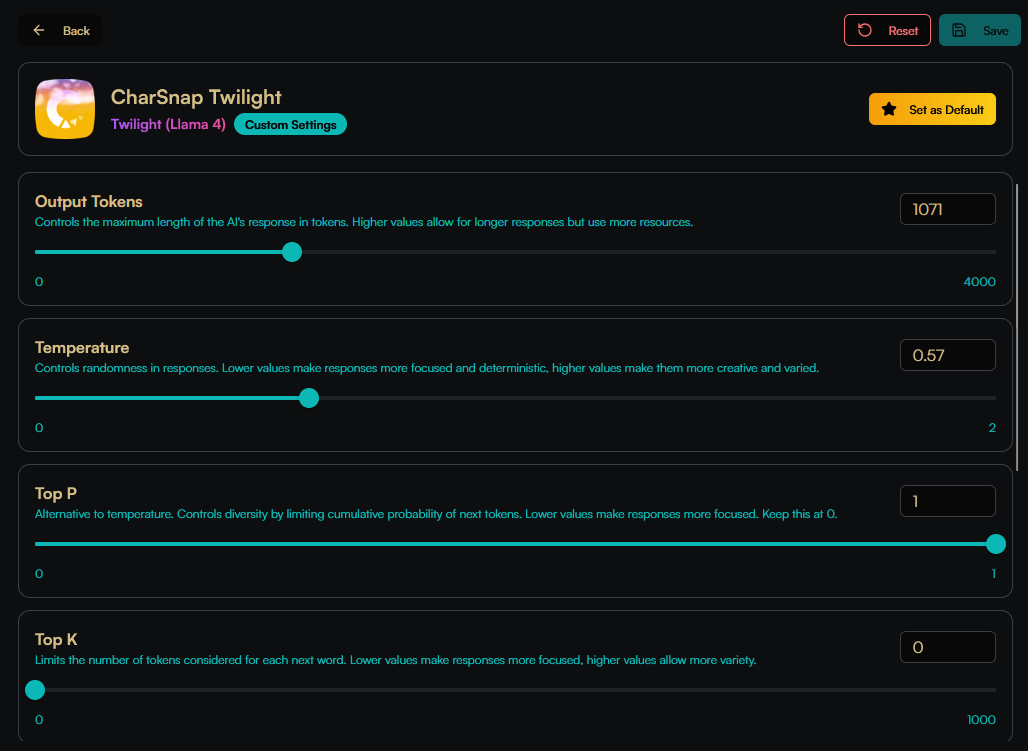
Task: Focus the Output Tokens value field
Action: [947, 209]
